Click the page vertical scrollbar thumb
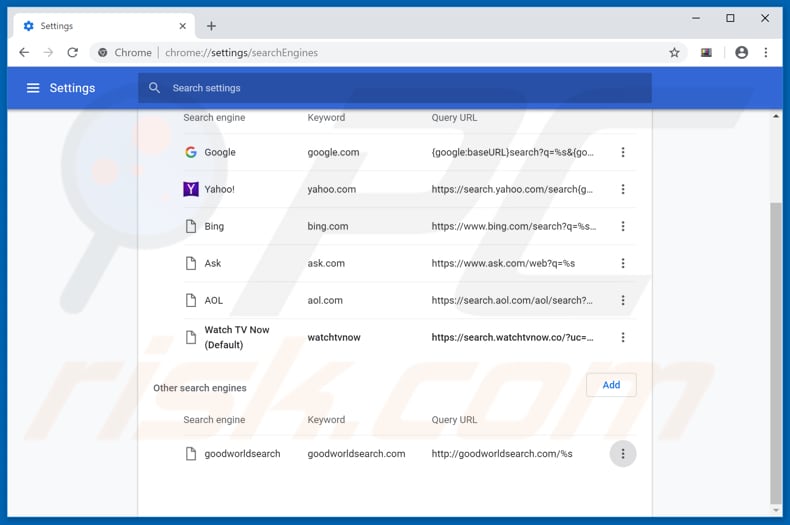790x525 pixels. 776,353
